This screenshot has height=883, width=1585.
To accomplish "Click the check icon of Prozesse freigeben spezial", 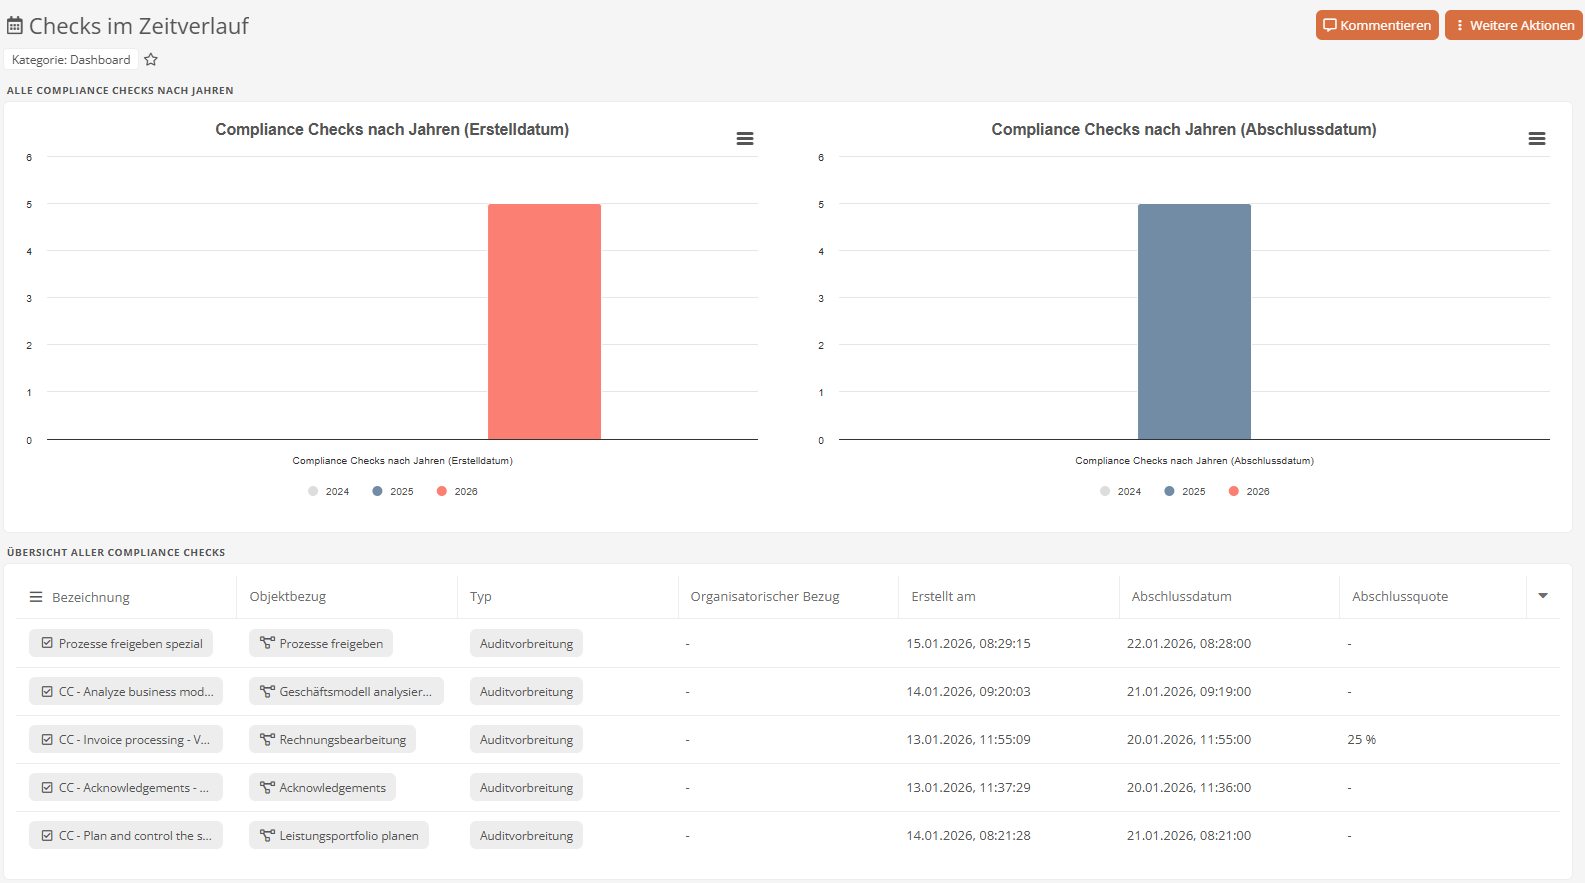I will pos(47,643).
